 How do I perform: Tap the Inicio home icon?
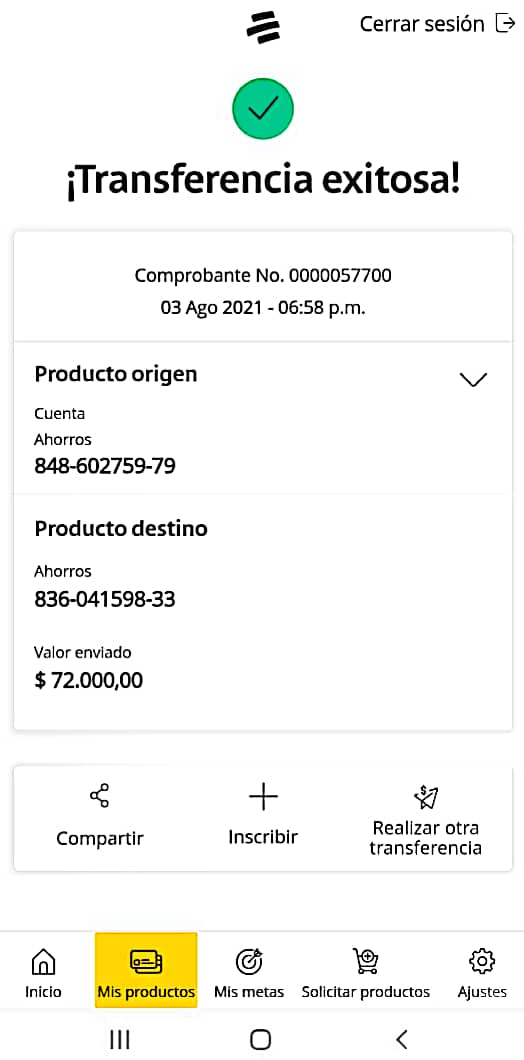(x=44, y=961)
